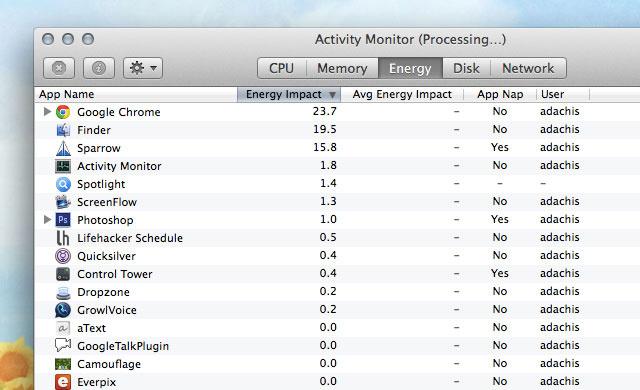Screen dimensions: 640x390
Task: Sort by Avg Energy Impact column
Action: 402,94
